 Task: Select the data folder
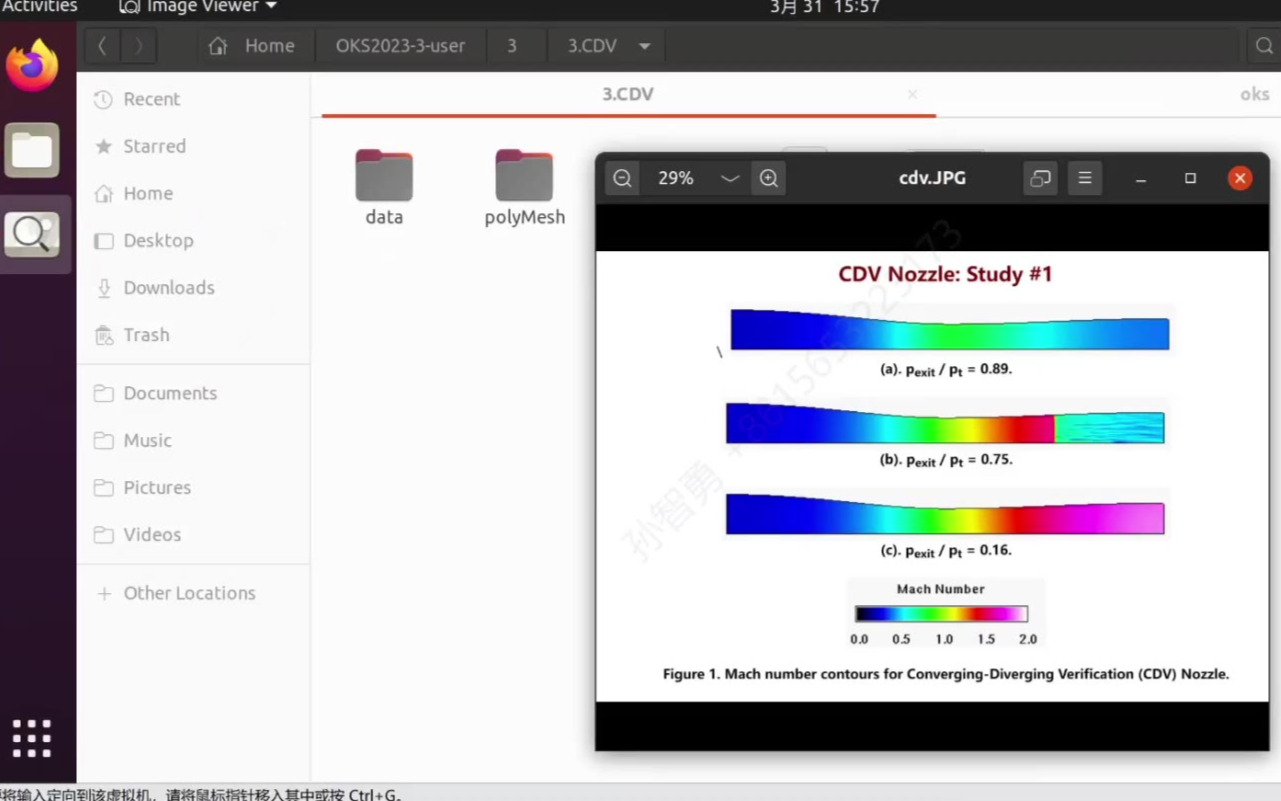tap(384, 187)
